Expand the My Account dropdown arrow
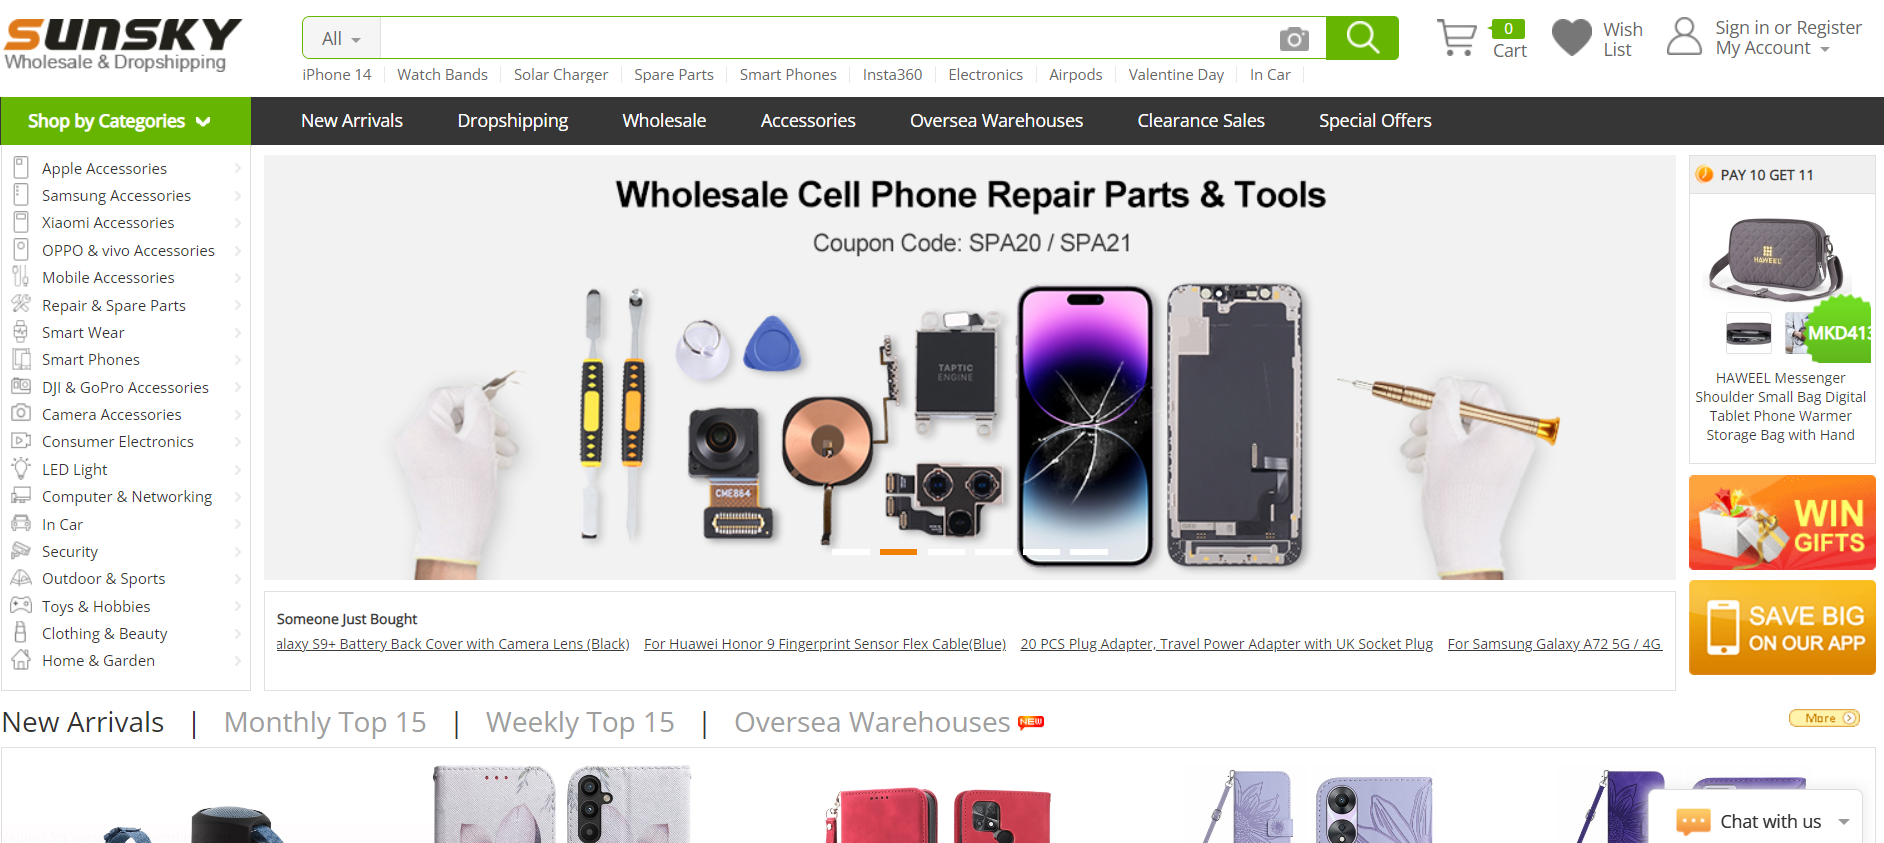1884x843 pixels. (x=1825, y=49)
